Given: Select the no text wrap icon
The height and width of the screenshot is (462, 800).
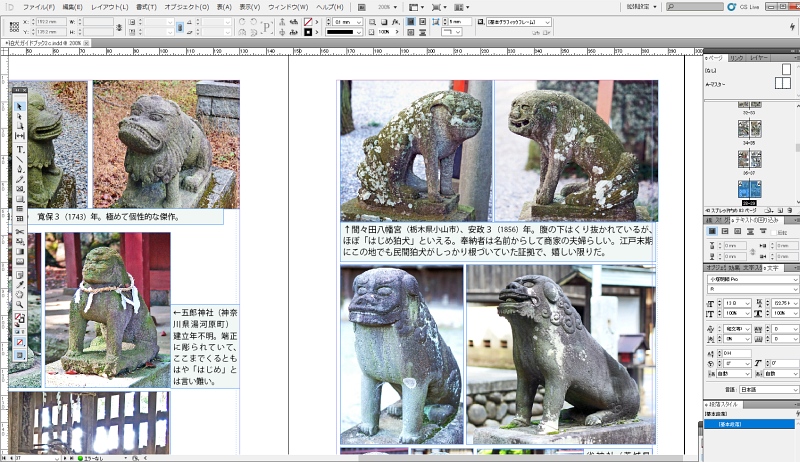Looking at the screenshot, I should point(712,232).
